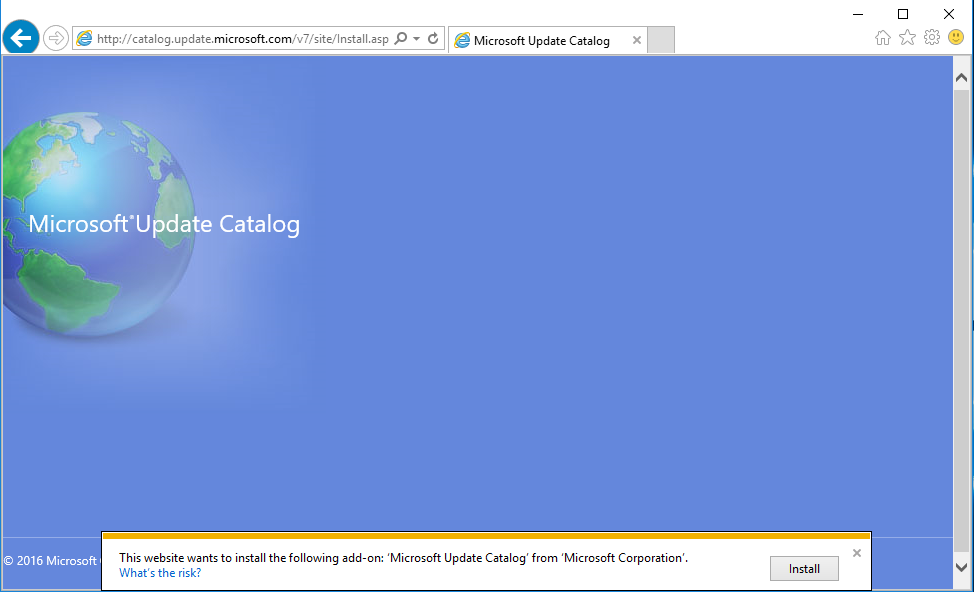The width and height of the screenshot is (974, 592).
Task: Click the vertical scrollbar track
Action: [962, 323]
